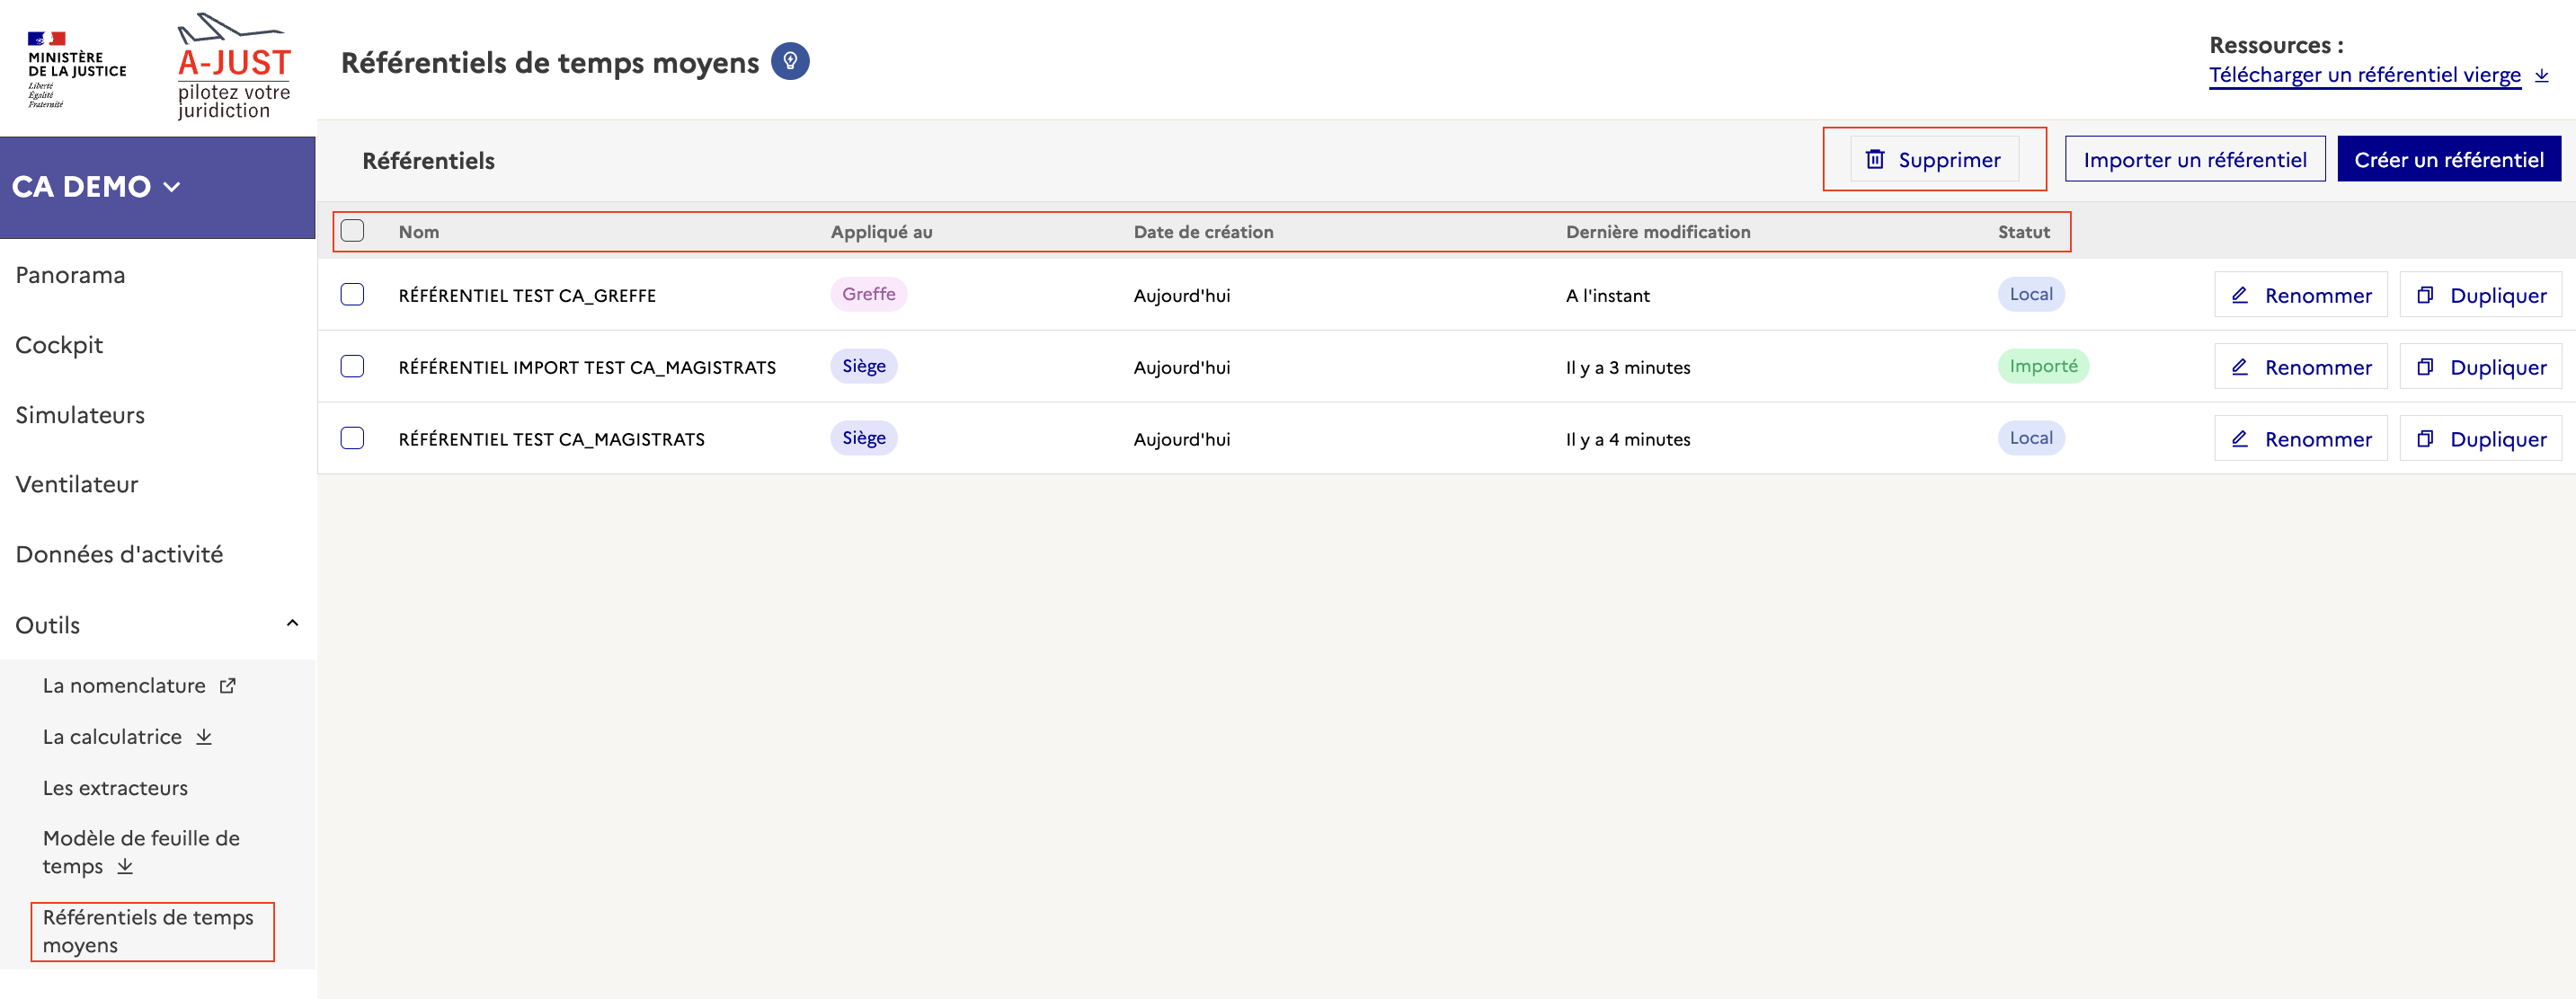Check the RÉFÉRENTIEL TEST CA_GREFFE row checkbox

(x=352, y=295)
